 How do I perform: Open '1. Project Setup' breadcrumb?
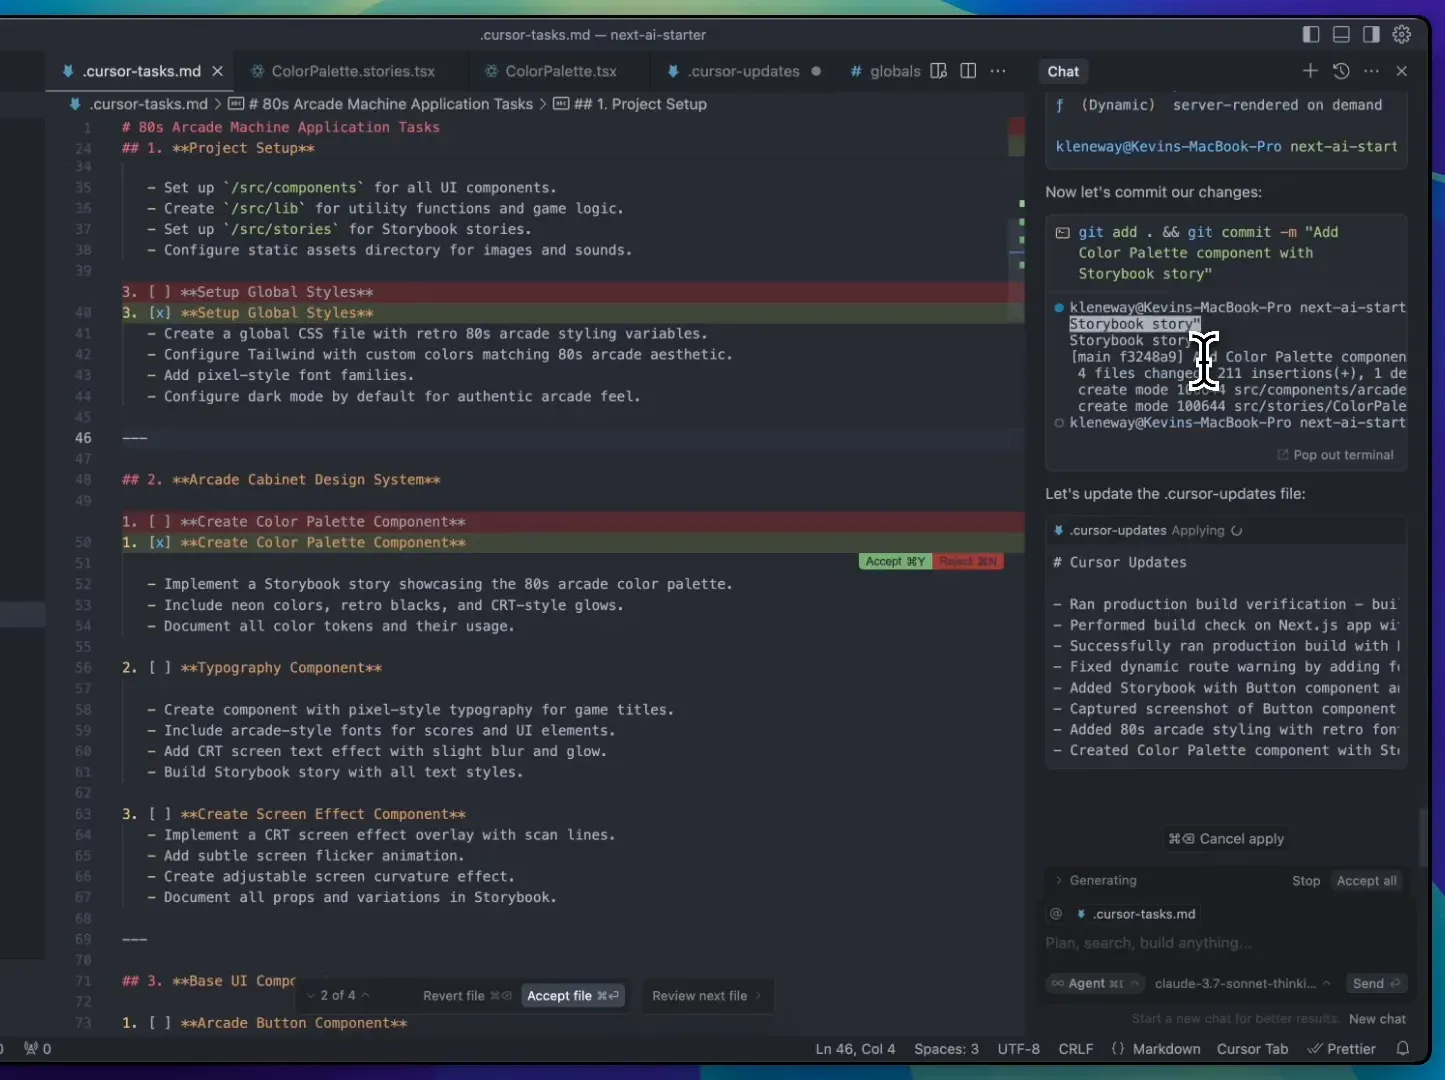(x=630, y=104)
